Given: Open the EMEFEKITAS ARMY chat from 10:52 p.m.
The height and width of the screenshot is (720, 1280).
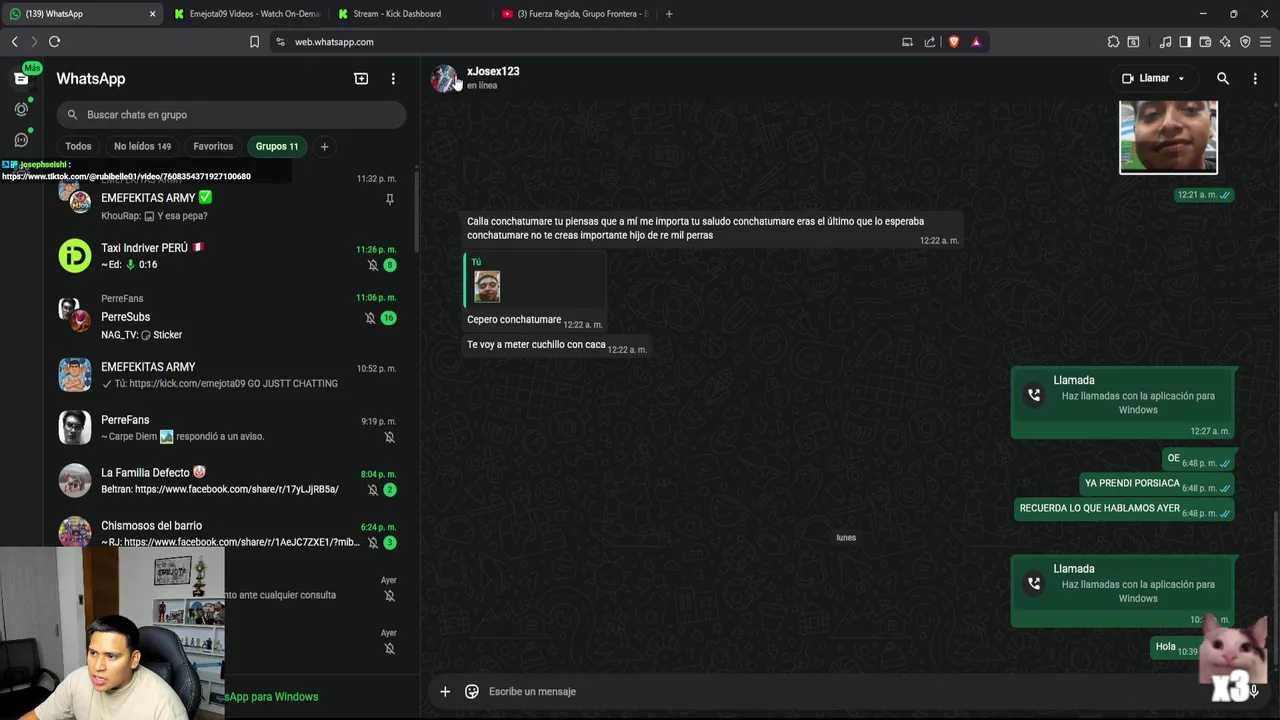Looking at the screenshot, I should coord(231,375).
